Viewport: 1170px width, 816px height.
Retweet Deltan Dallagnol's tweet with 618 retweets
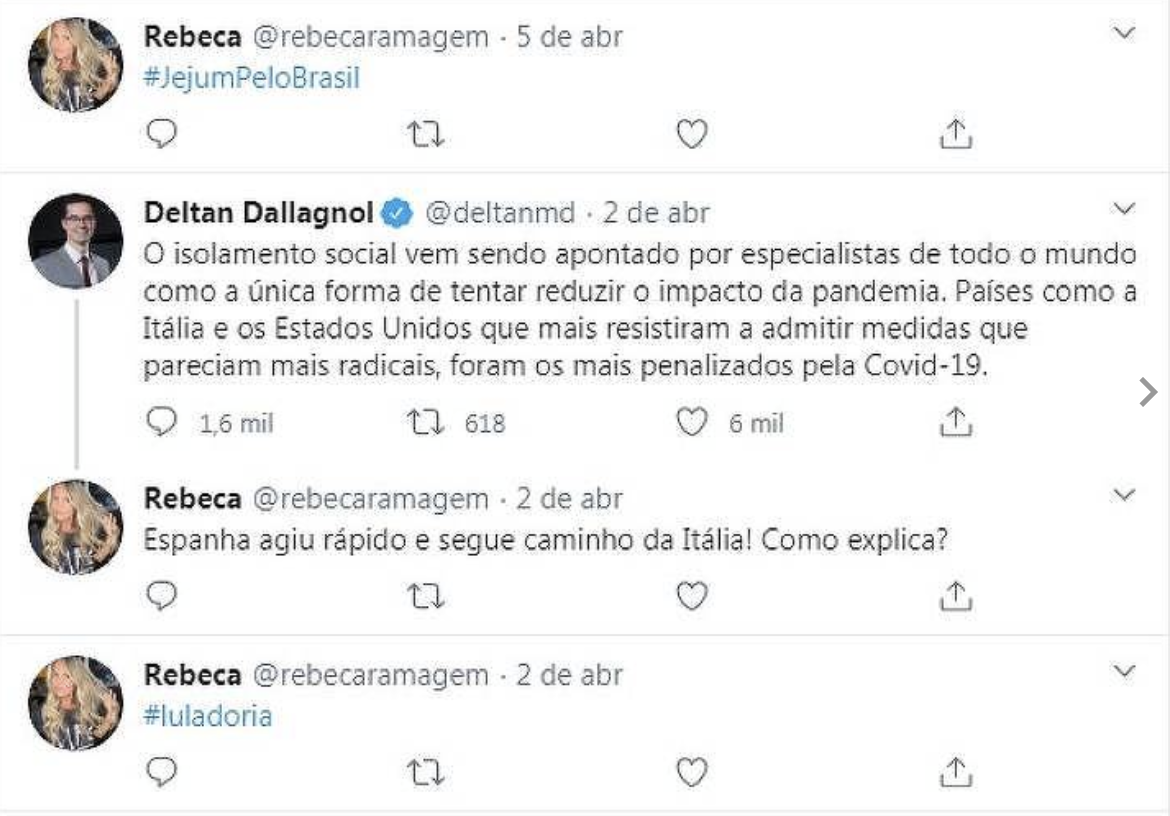pos(426,424)
